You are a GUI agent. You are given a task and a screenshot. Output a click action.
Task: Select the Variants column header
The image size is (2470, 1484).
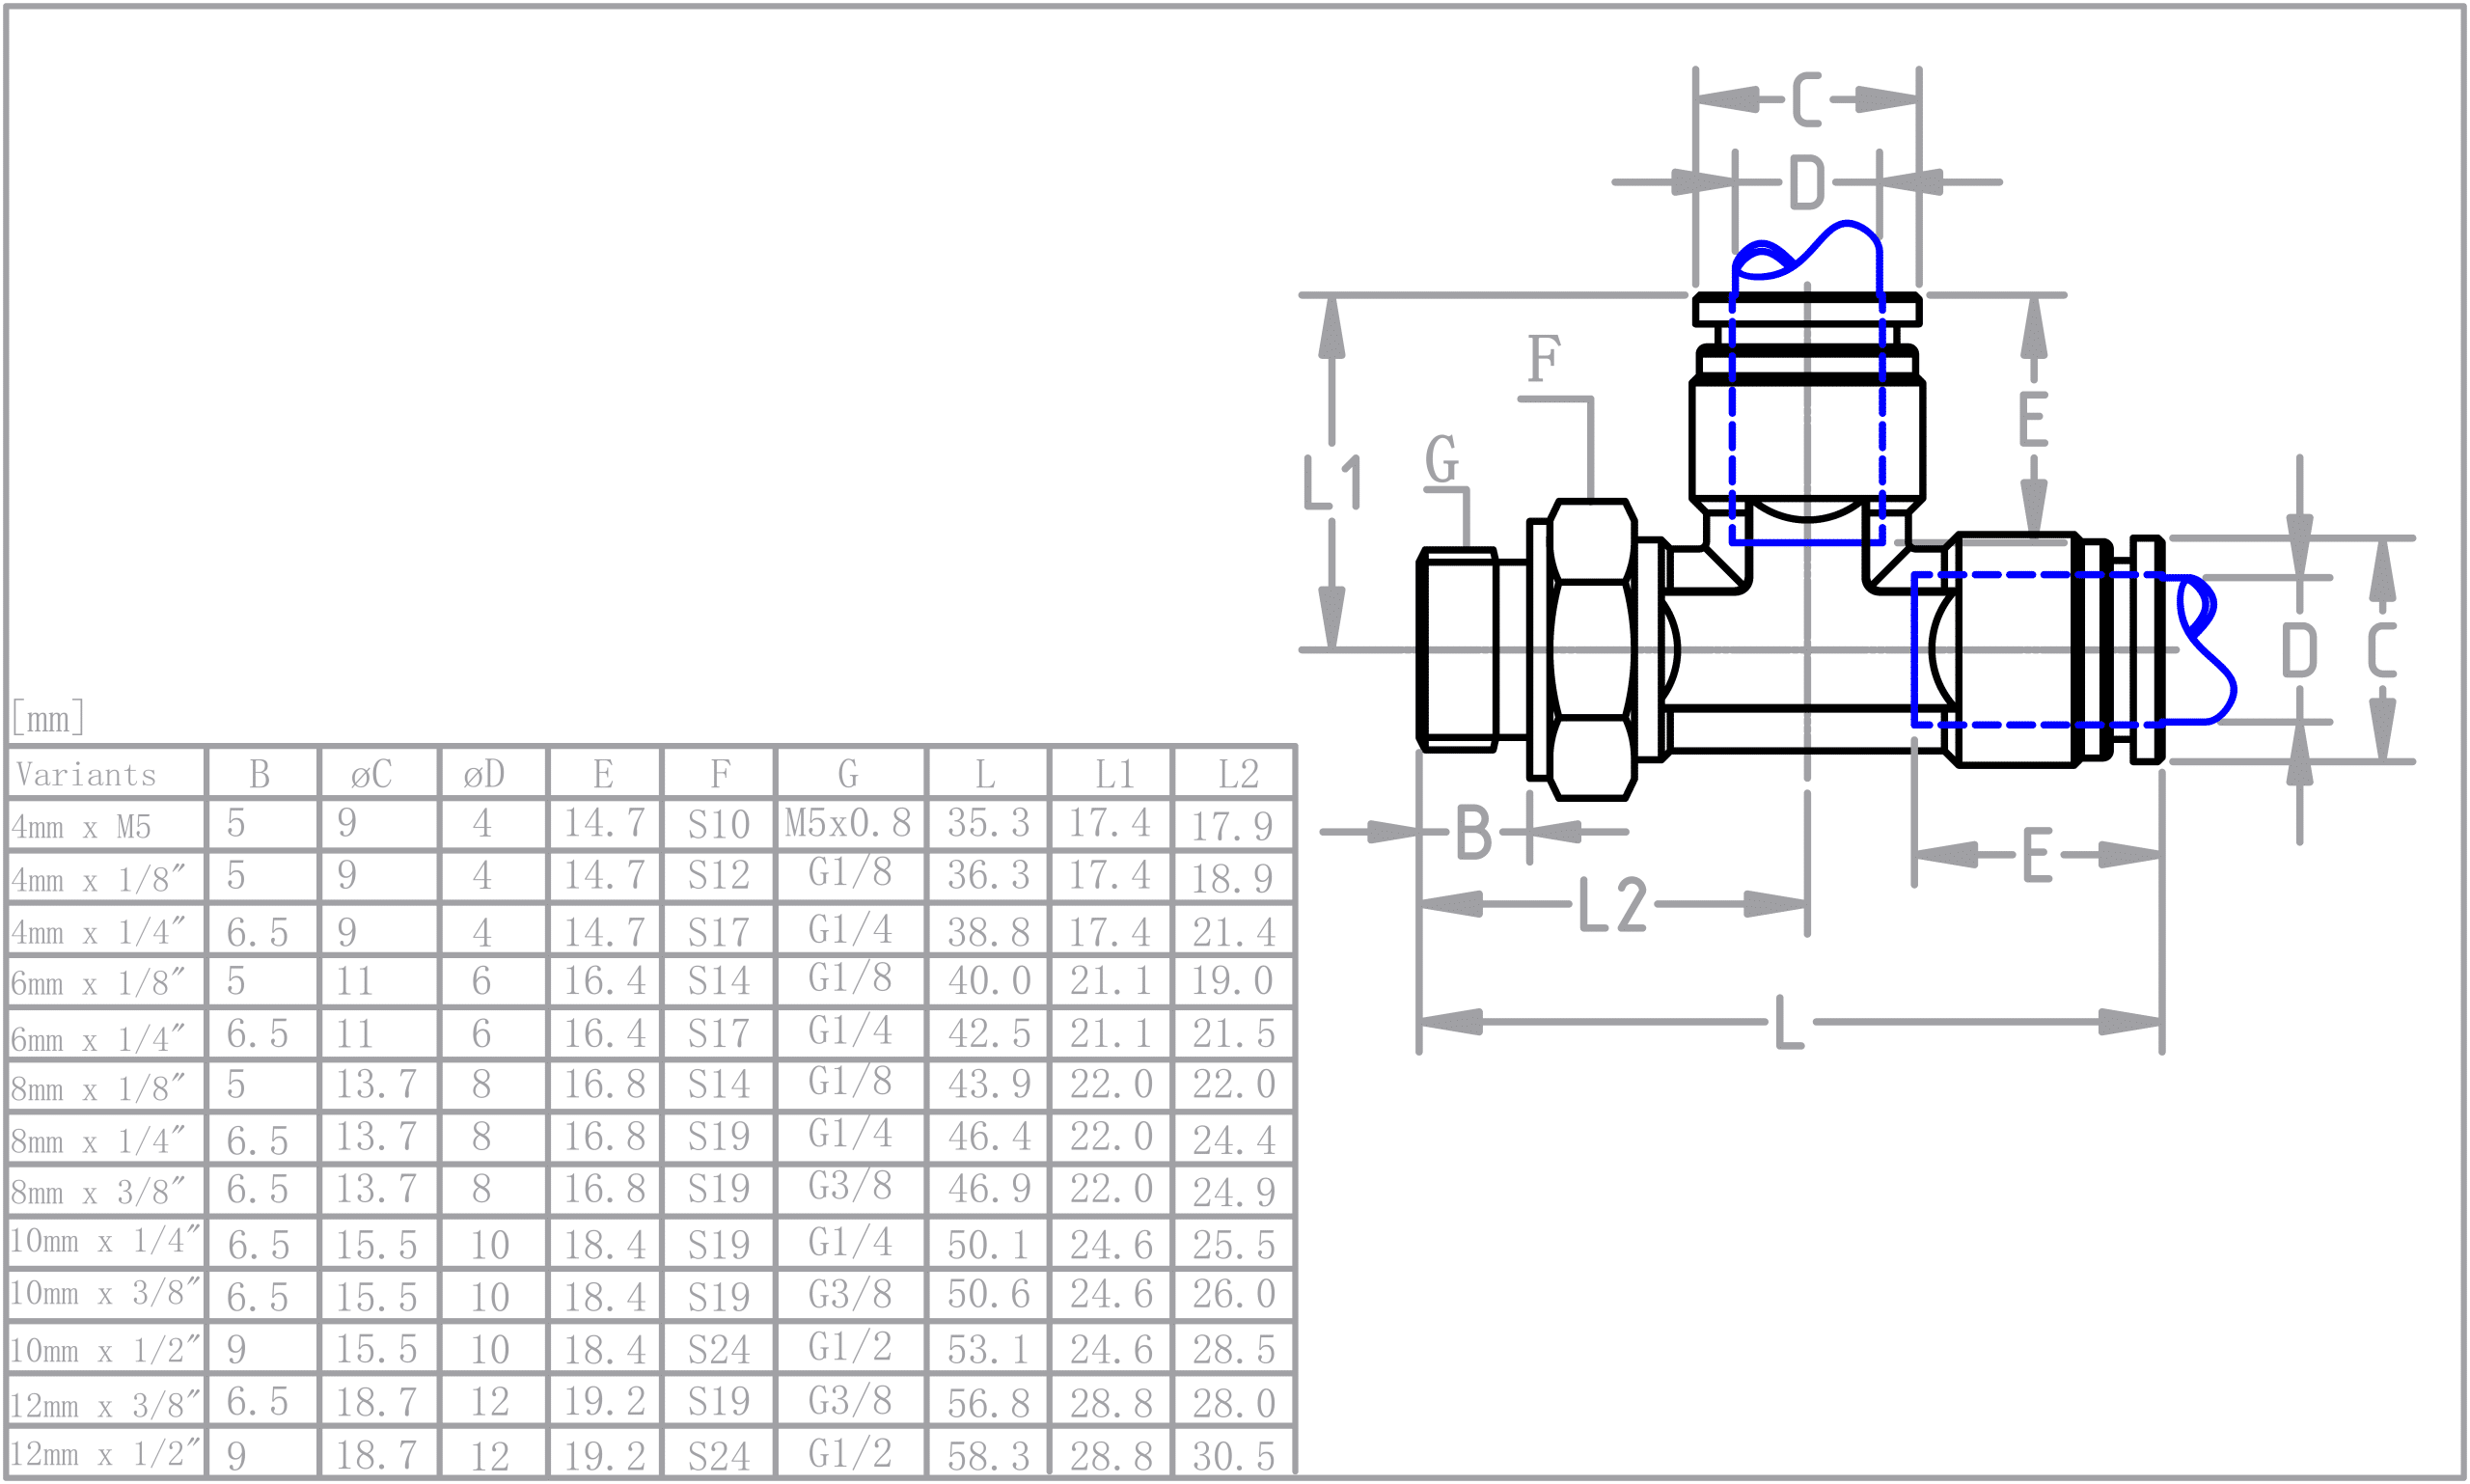pyautogui.click(x=86, y=775)
